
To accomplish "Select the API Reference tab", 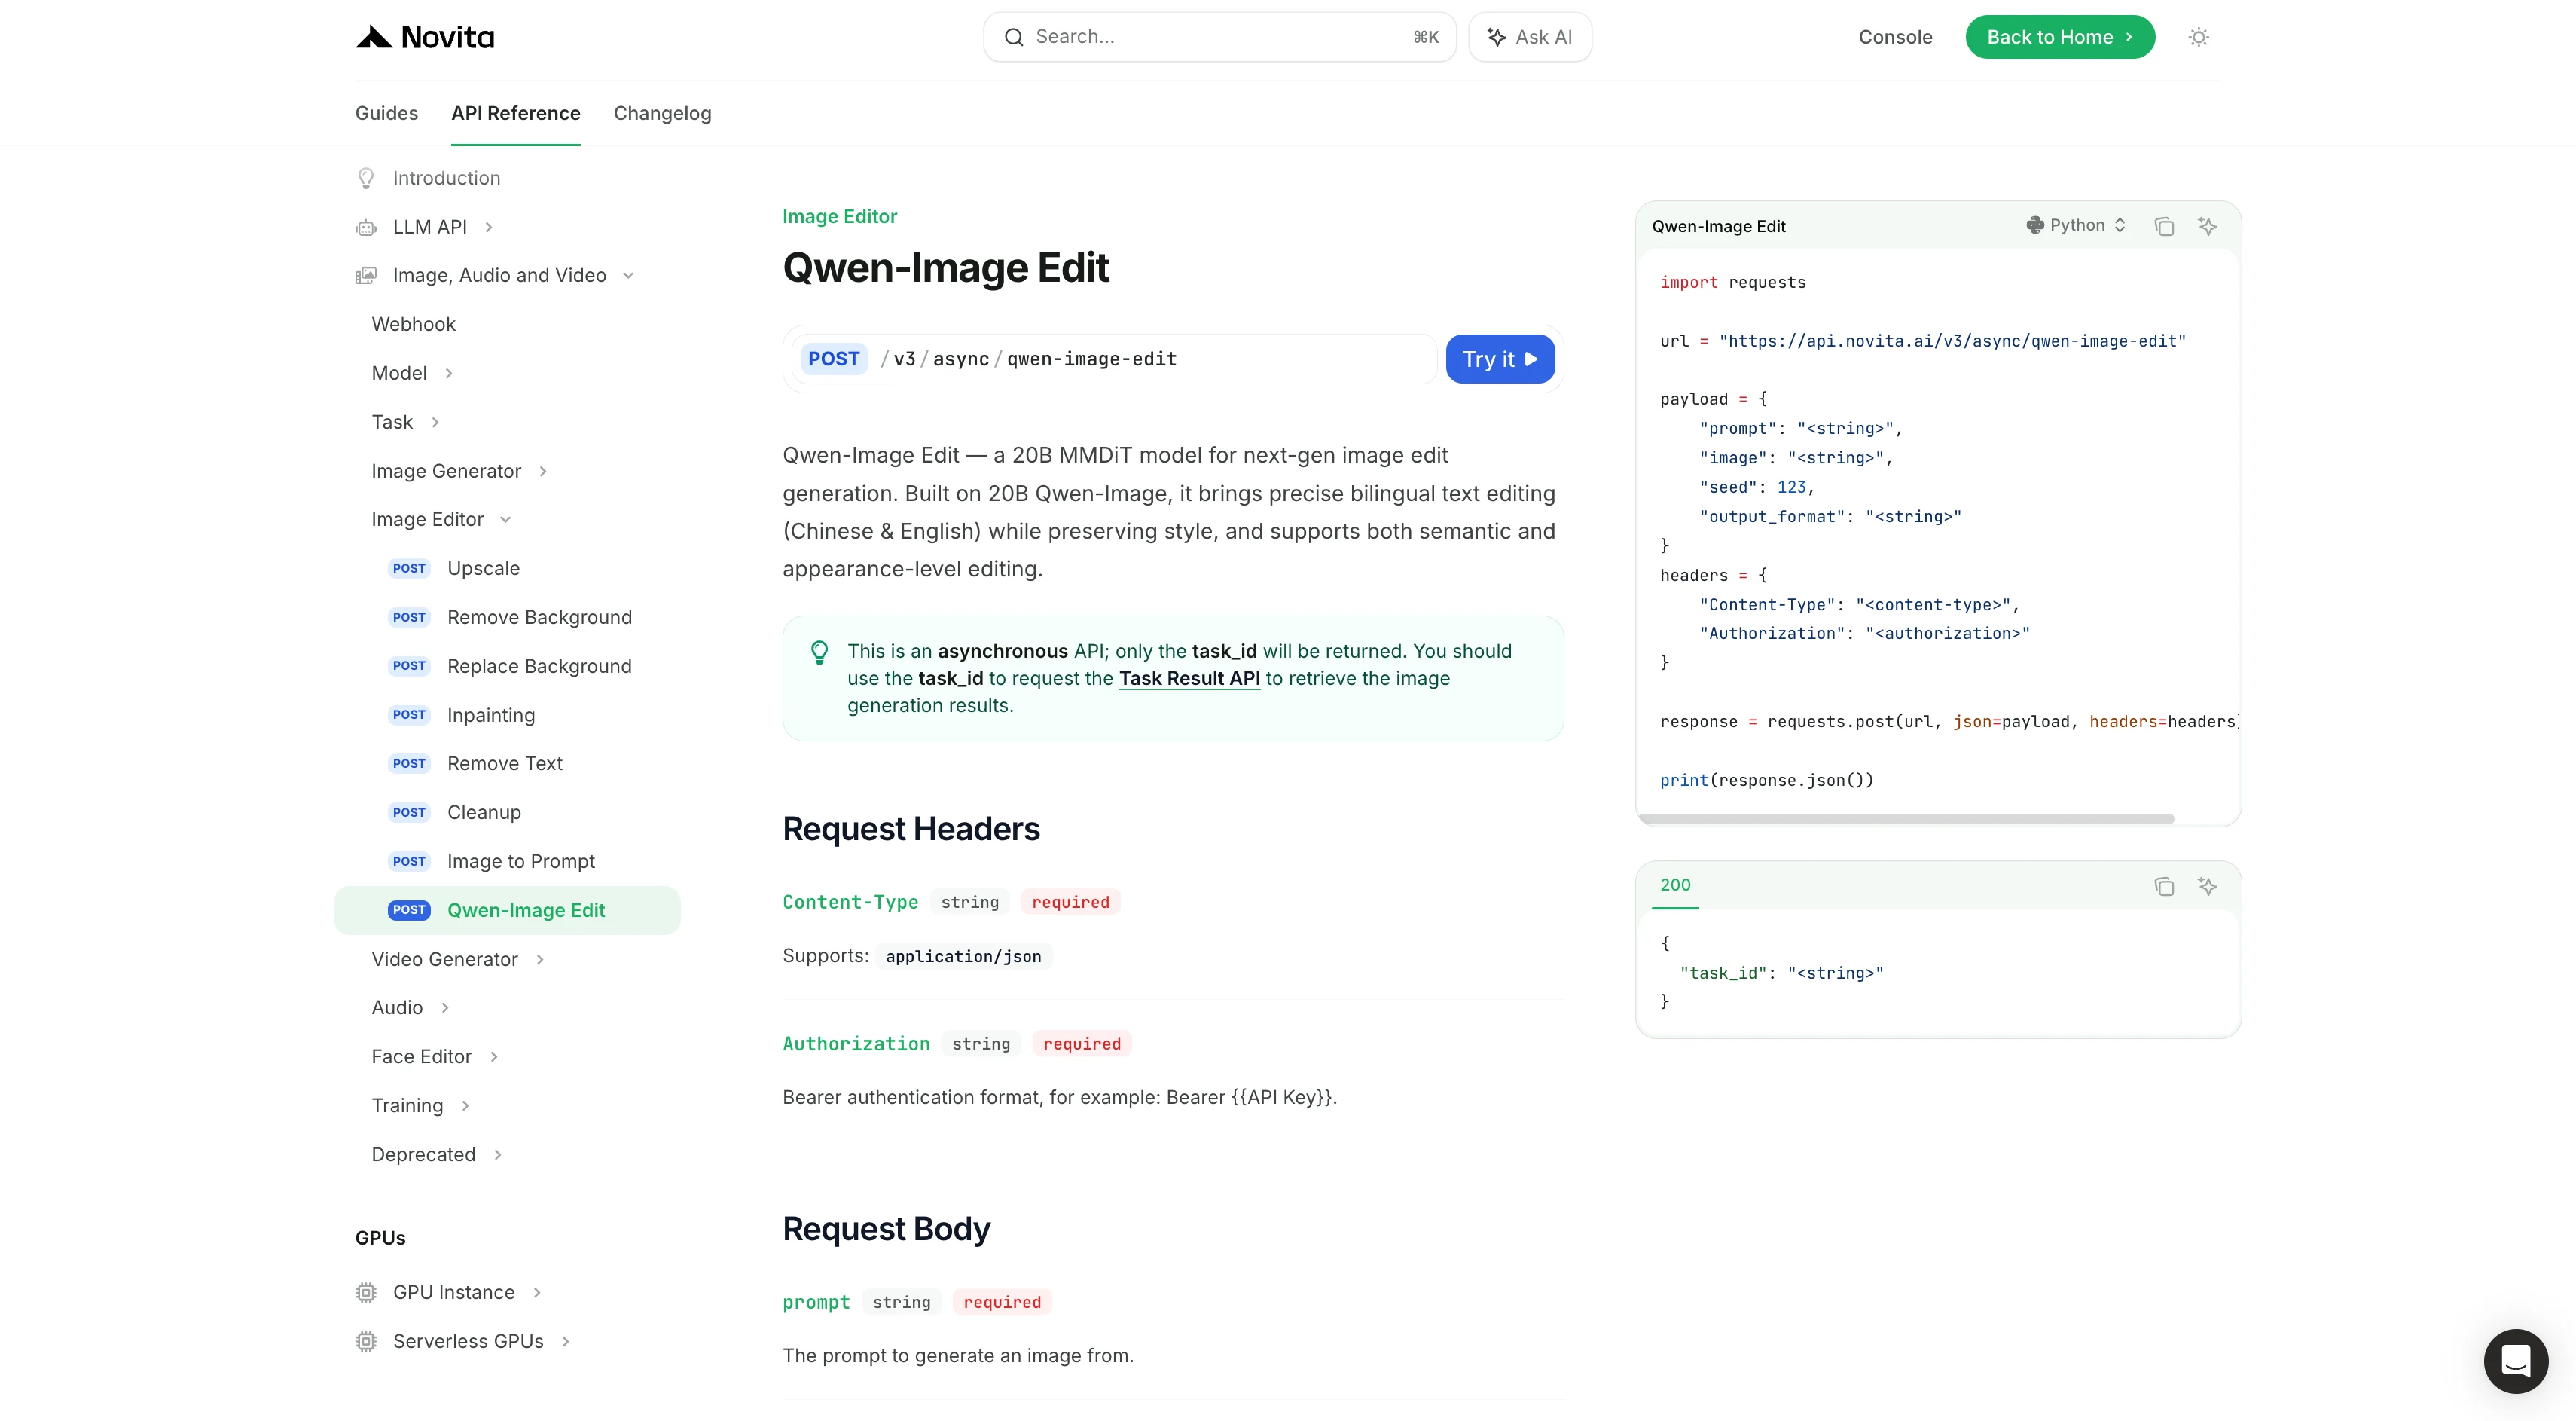I will [x=515, y=113].
